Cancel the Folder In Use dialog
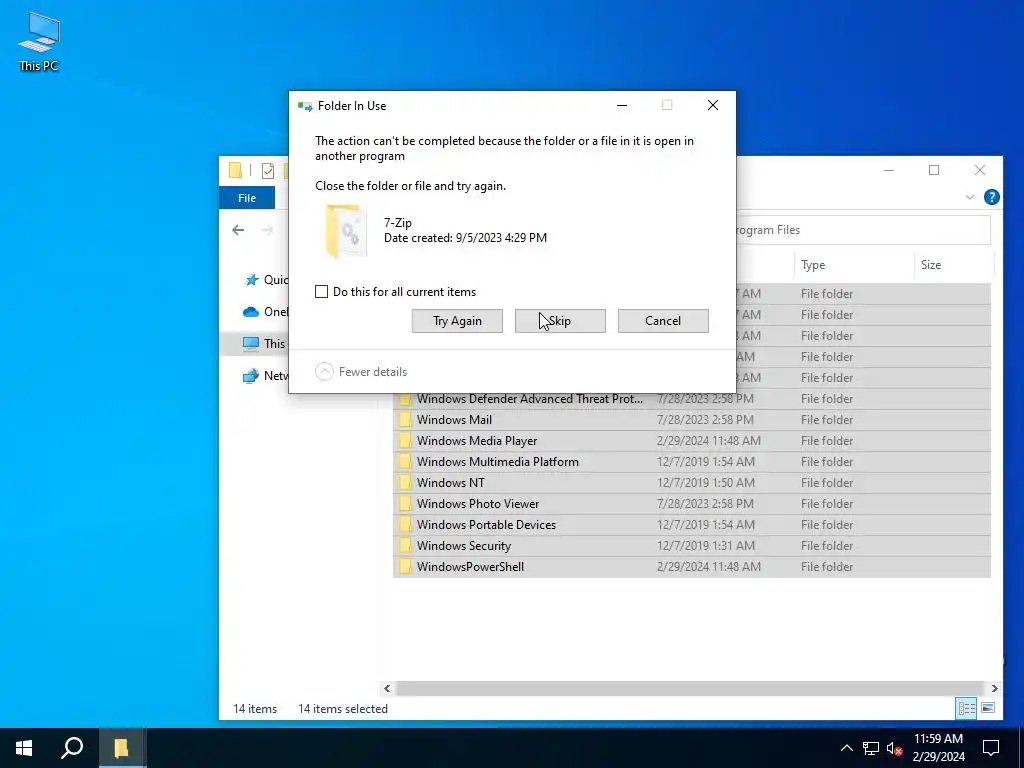Screen dimensions: 1024x768 coord(663,321)
